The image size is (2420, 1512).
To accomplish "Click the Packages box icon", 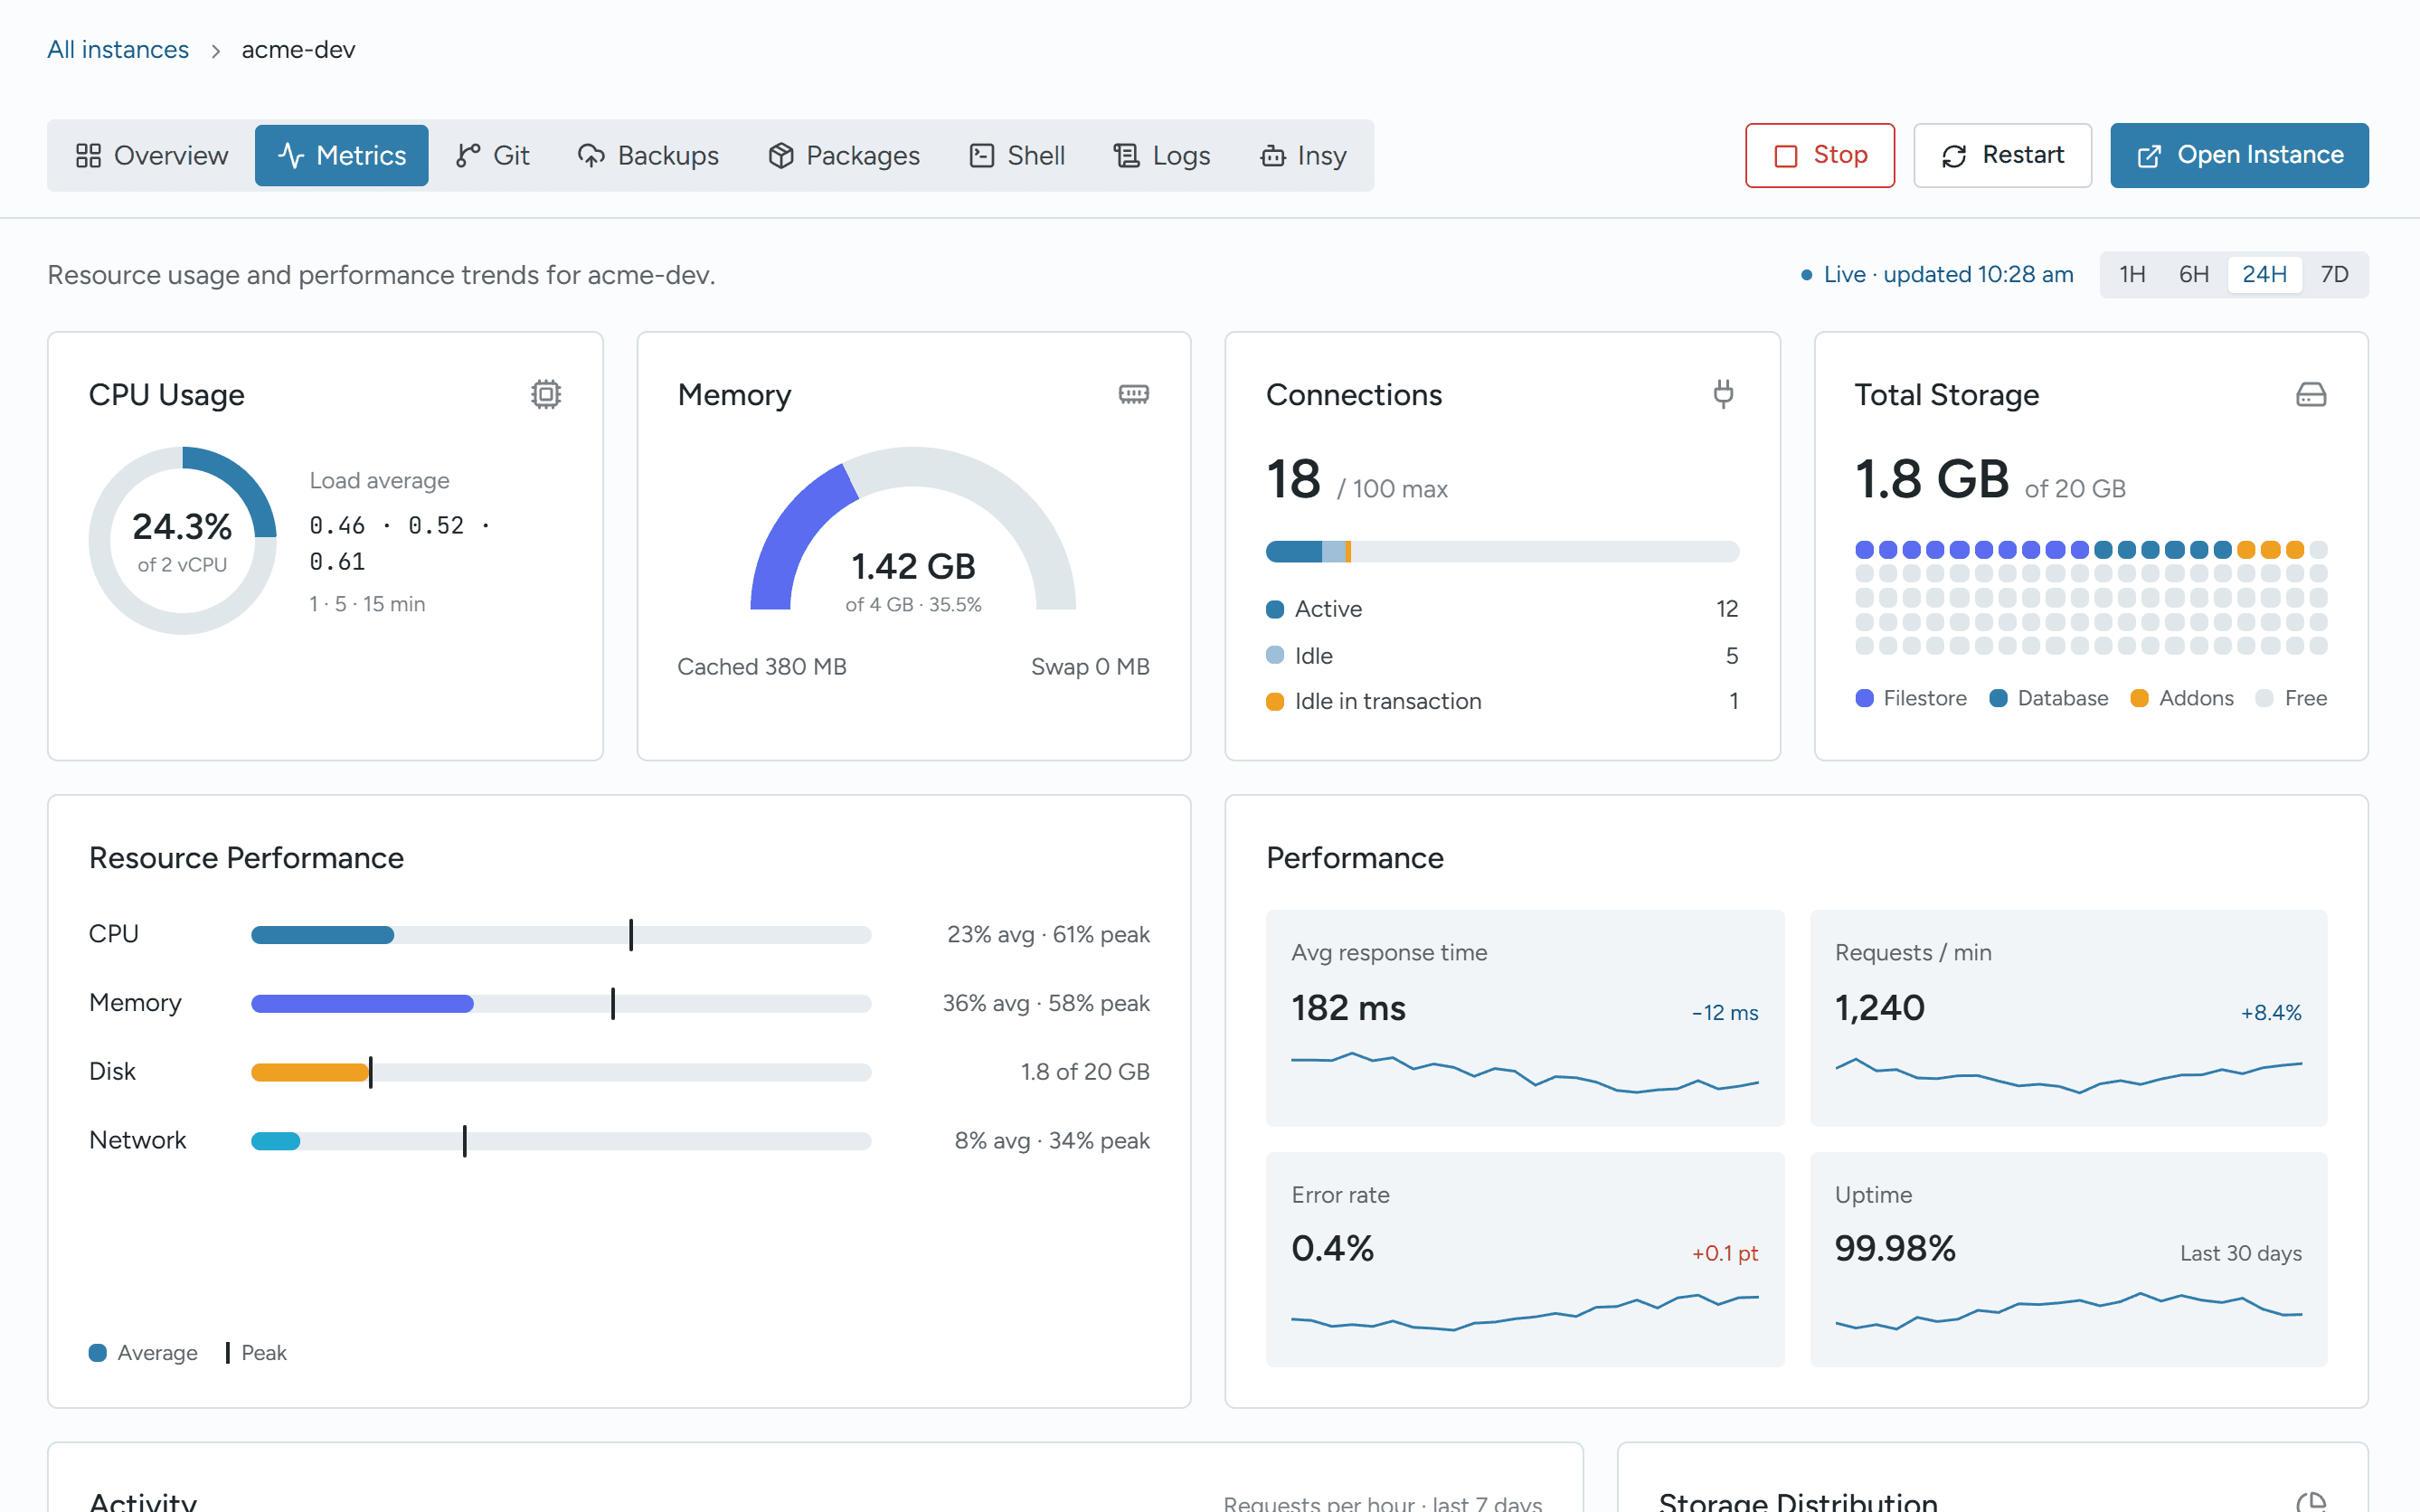I will [x=781, y=155].
